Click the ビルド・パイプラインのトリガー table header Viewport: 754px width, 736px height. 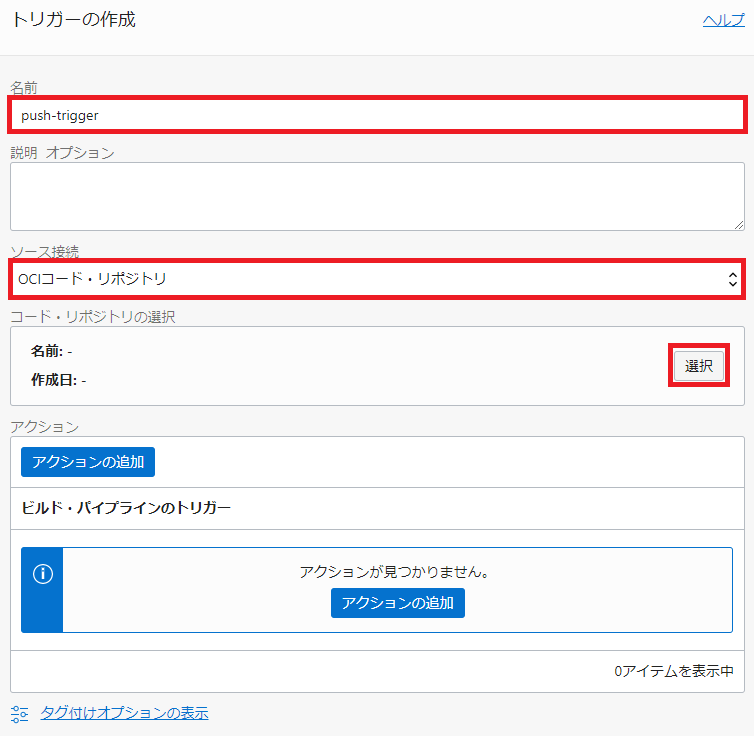point(126,508)
